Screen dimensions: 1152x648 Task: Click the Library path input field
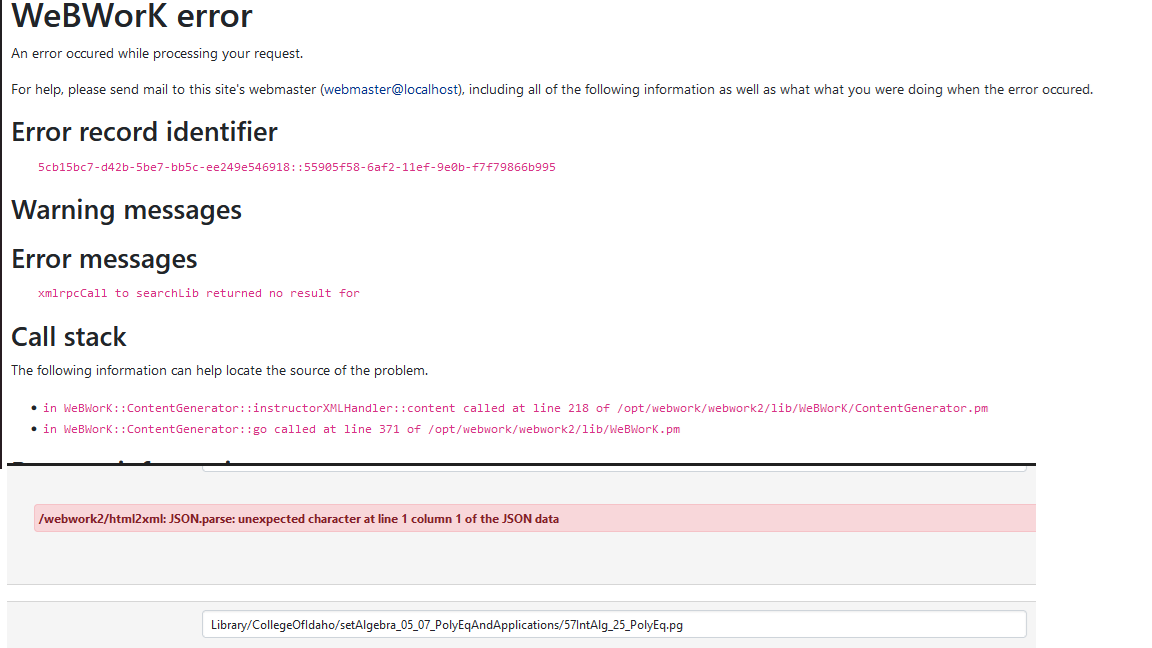614,624
